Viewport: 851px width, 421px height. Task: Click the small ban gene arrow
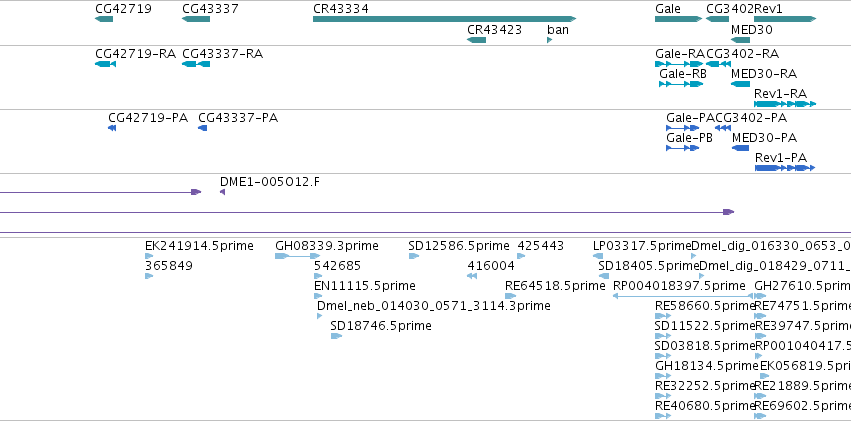(550, 40)
